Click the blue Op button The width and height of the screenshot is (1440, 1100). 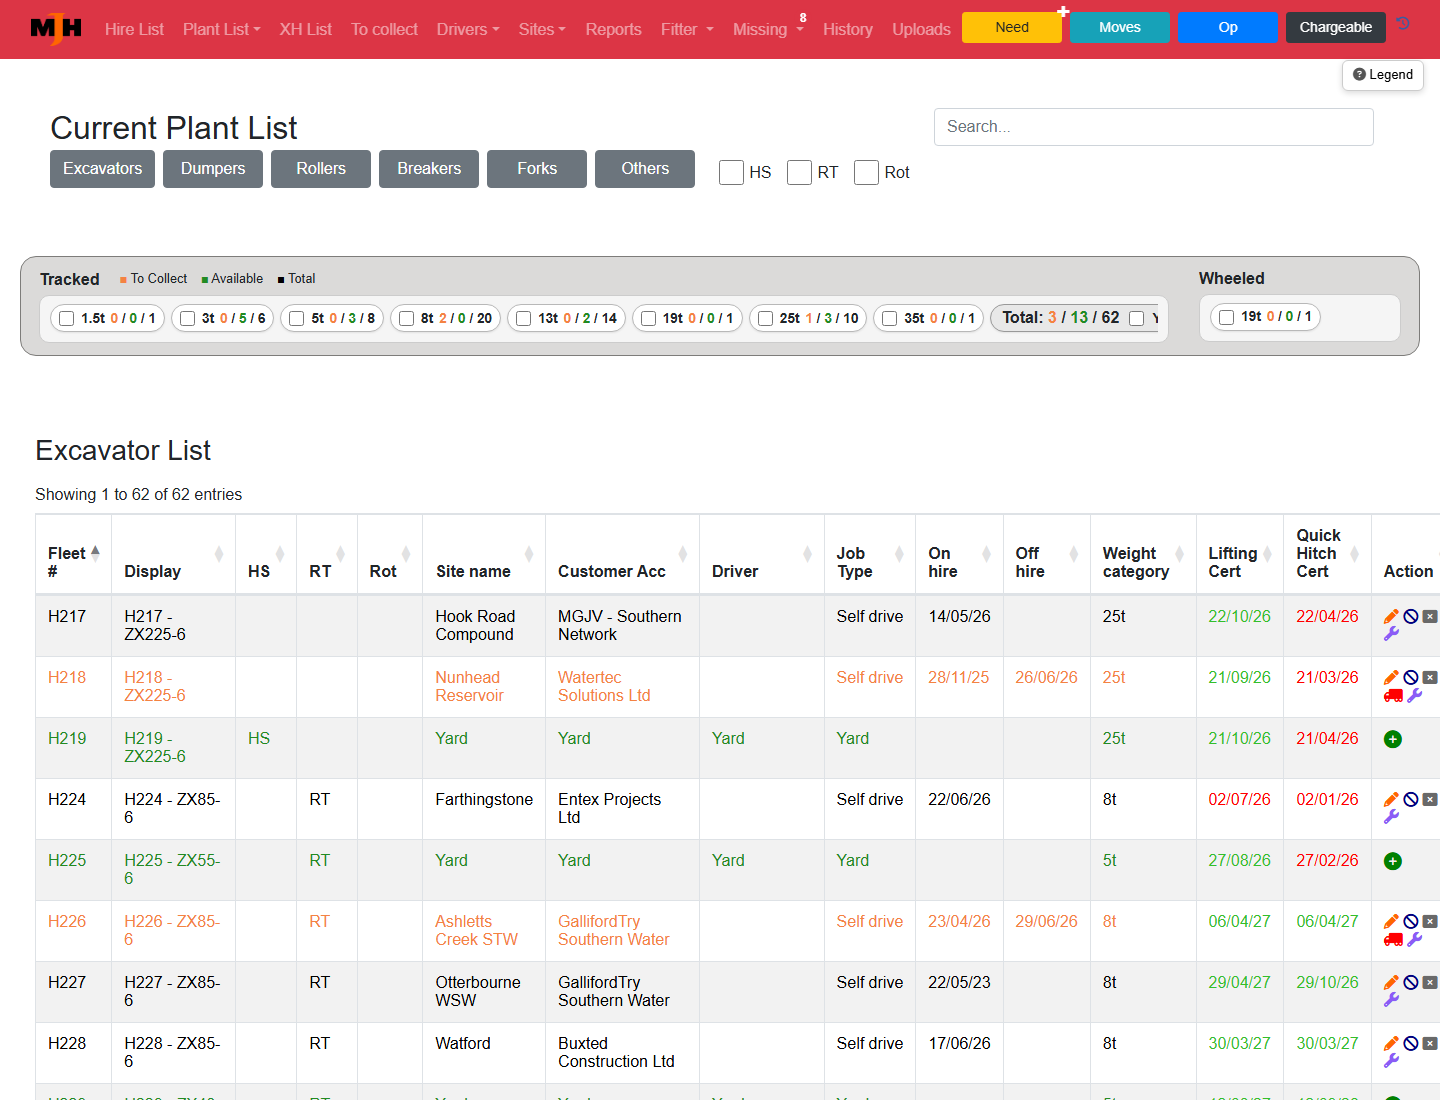coord(1228,27)
